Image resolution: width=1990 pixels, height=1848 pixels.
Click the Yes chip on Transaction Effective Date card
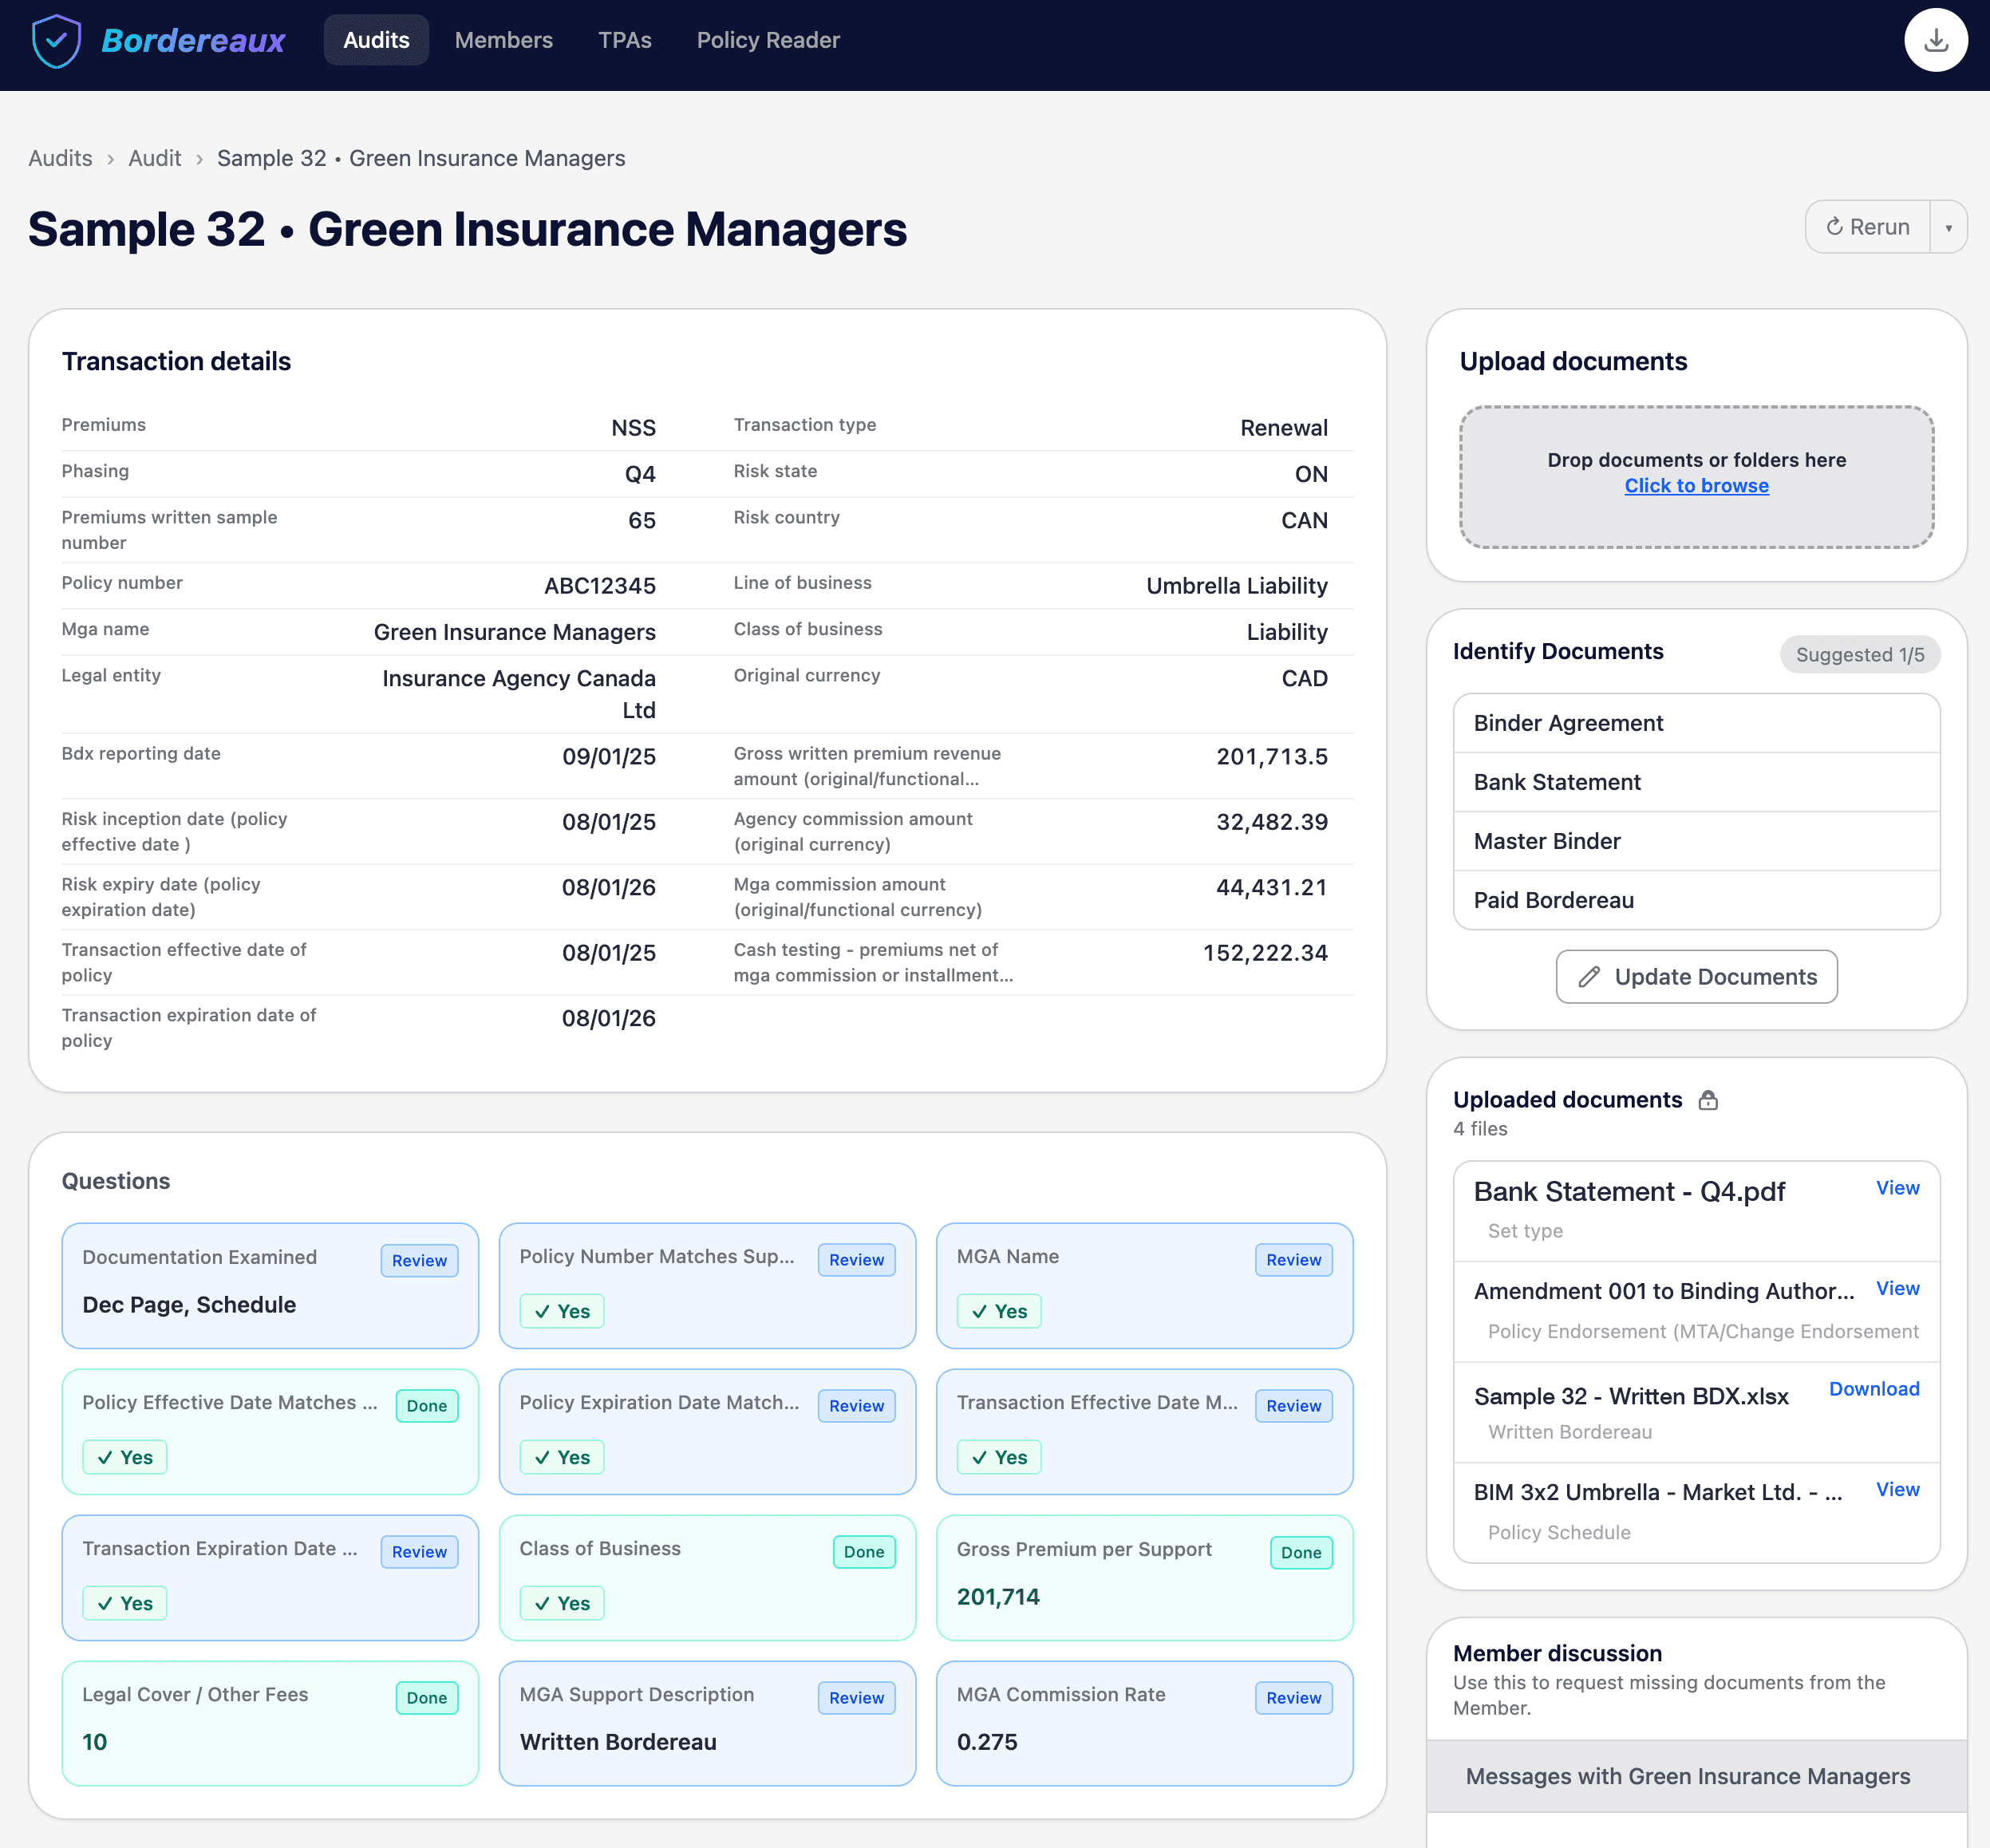tap(998, 1457)
